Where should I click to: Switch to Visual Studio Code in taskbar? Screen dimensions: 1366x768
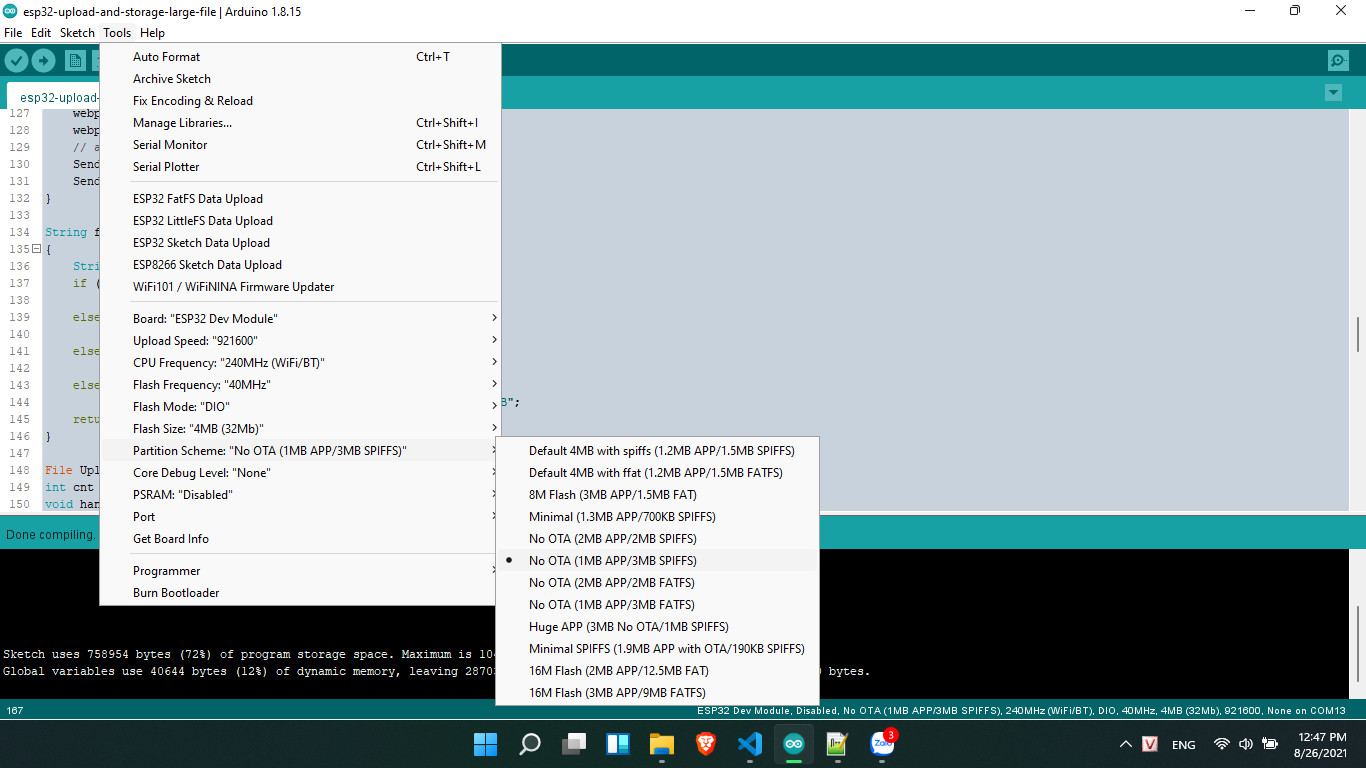coord(749,744)
